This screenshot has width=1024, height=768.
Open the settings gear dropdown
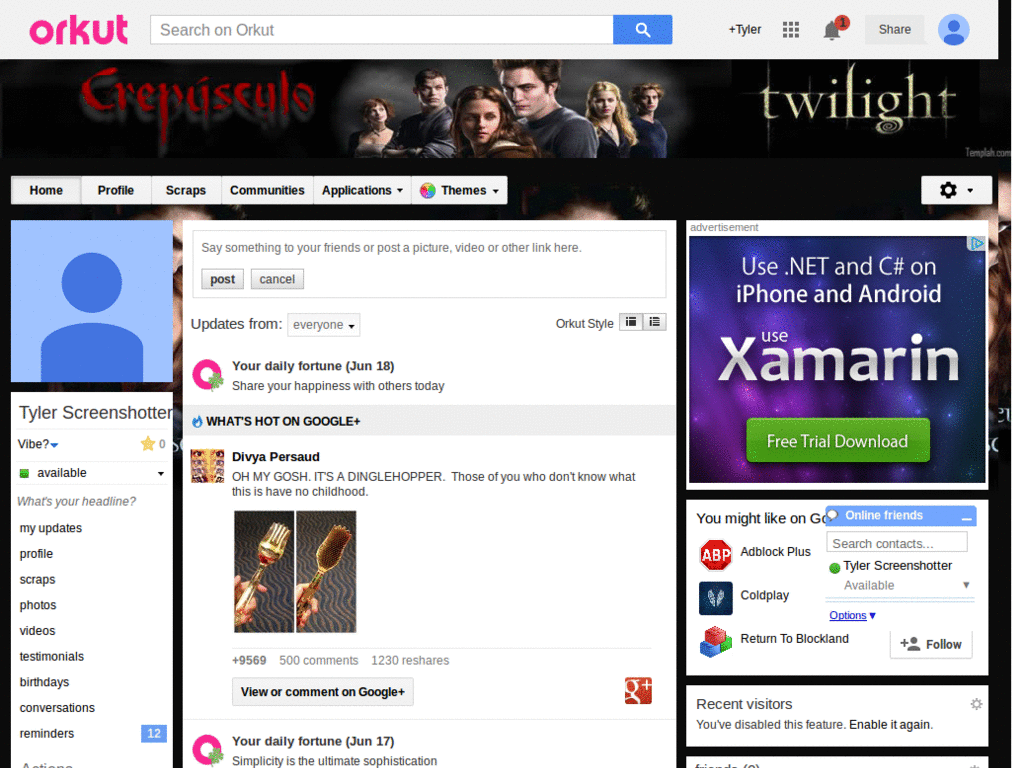point(956,190)
